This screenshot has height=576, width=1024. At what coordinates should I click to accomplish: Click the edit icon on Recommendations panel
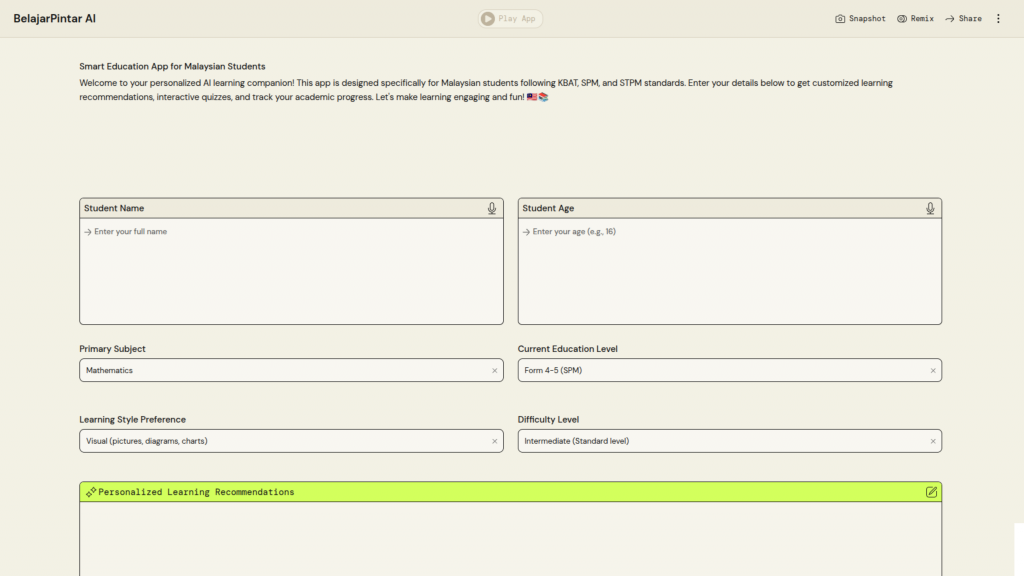coord(931,492)
